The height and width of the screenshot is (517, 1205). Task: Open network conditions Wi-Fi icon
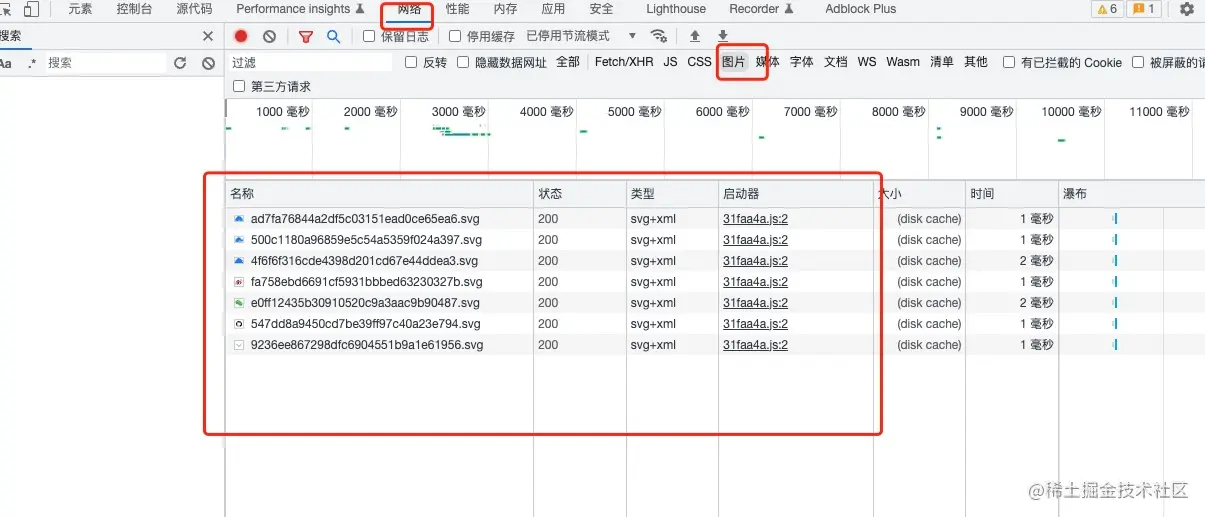(659, 36)
